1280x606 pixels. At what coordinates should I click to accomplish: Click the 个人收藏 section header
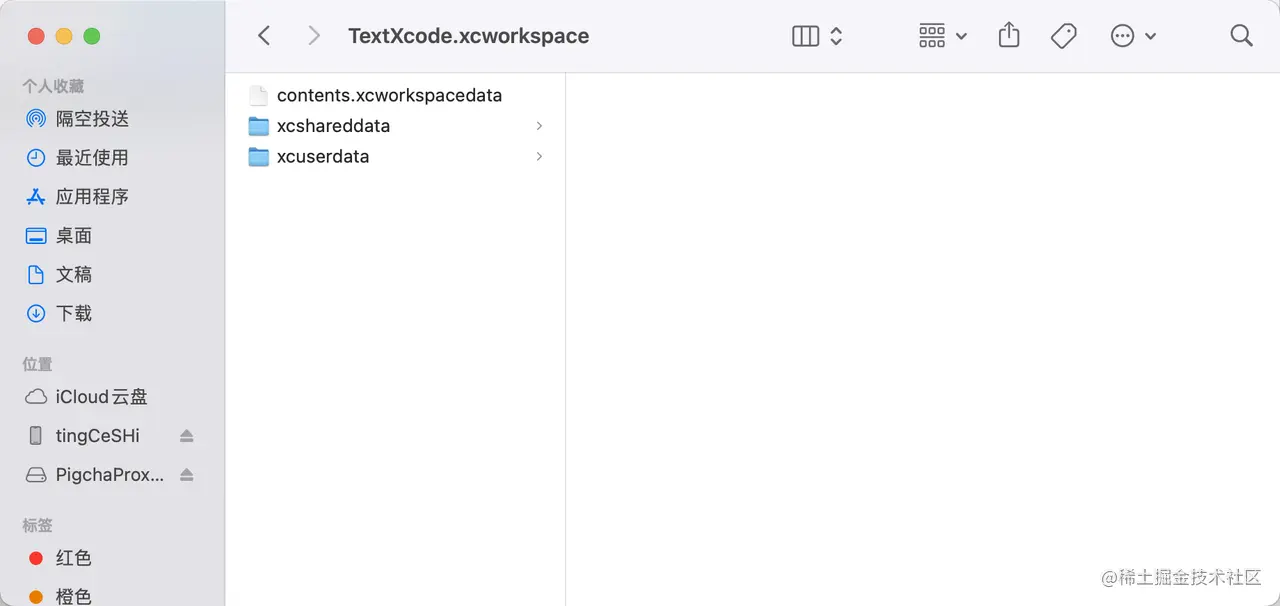click(x=53, y=87)
